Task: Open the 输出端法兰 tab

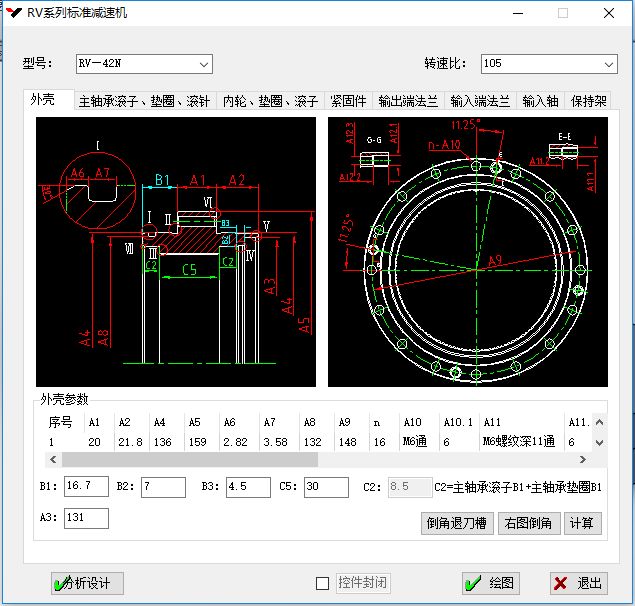Action: coord(408,101)
